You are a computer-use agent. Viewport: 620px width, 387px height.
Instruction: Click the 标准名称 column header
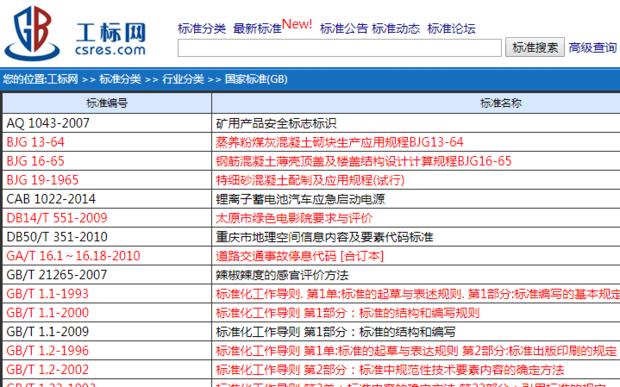pyautogui.click(x=501, y=103)
